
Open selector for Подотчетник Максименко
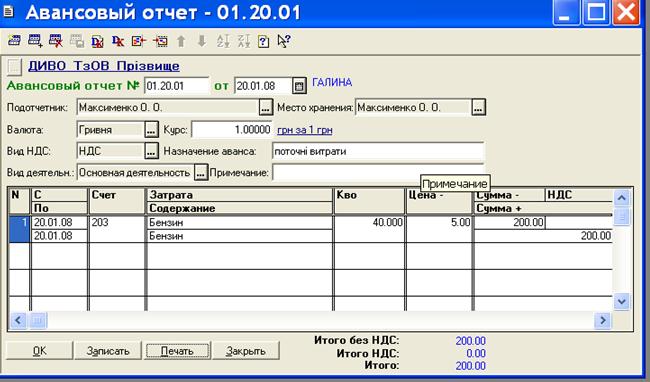pyautogui.click(x=265, y=108)
